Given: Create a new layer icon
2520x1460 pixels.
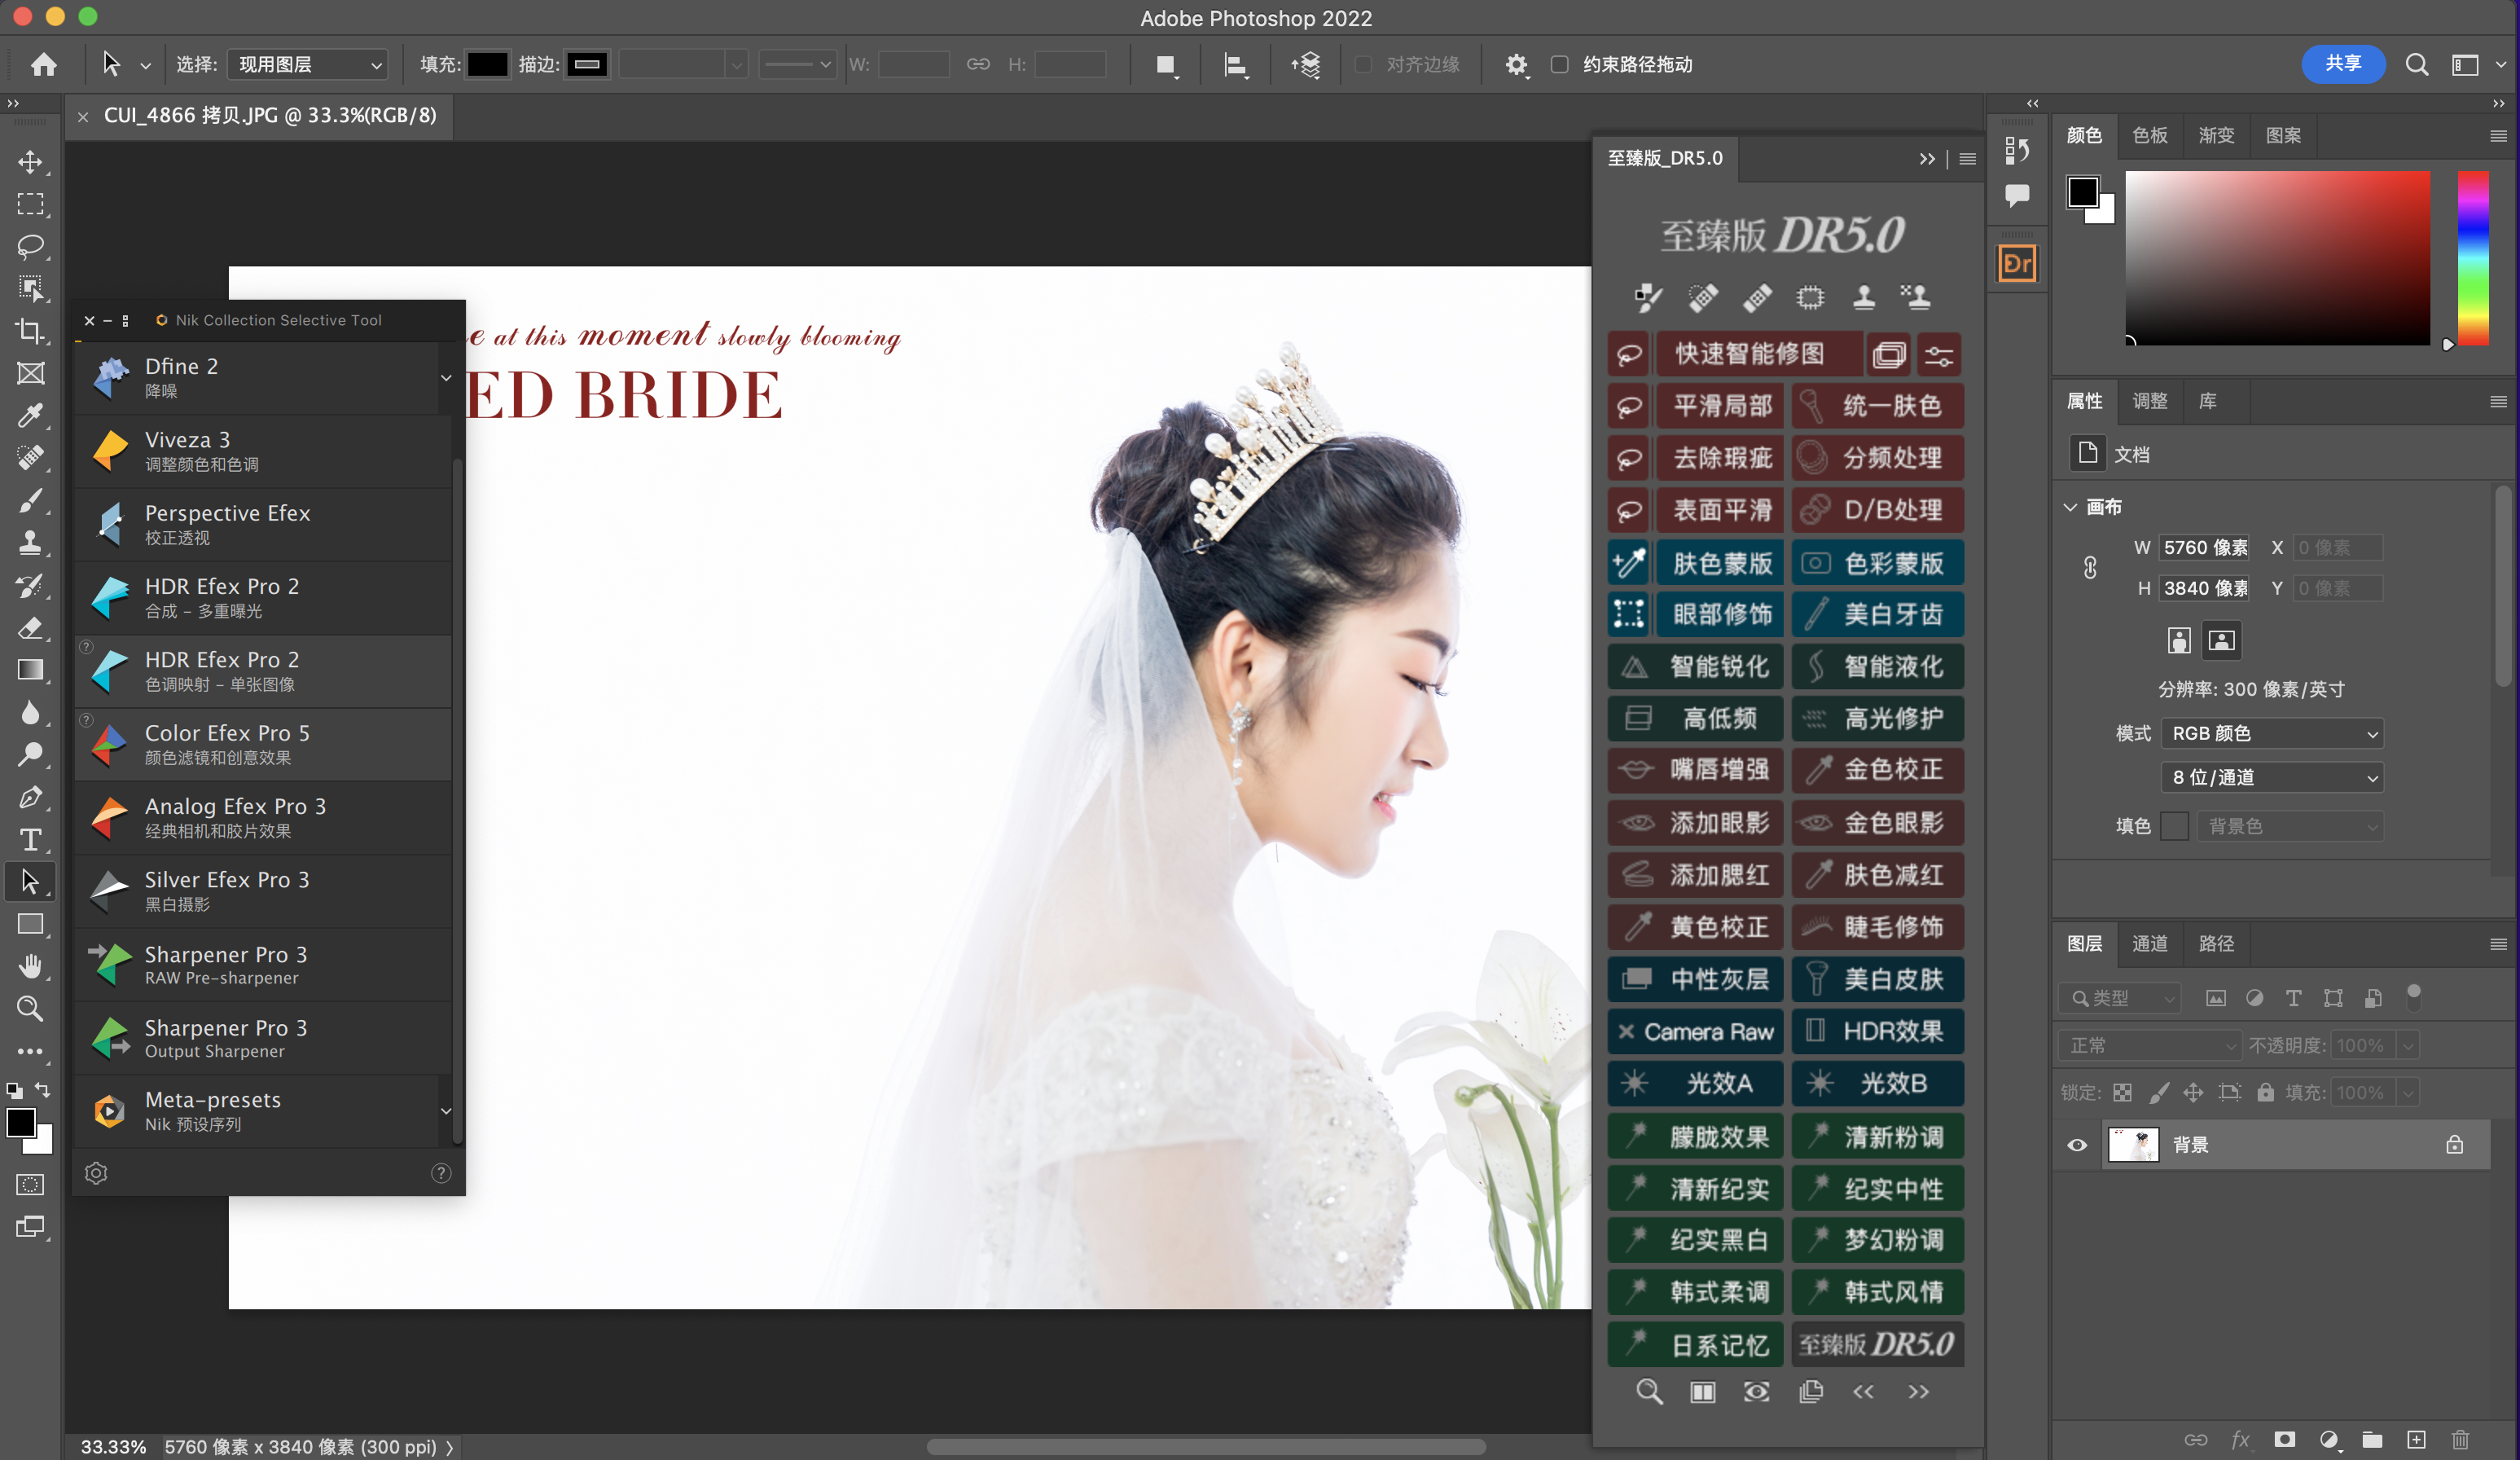Looking at the screenshot, I should [x=2416, y=1439].
